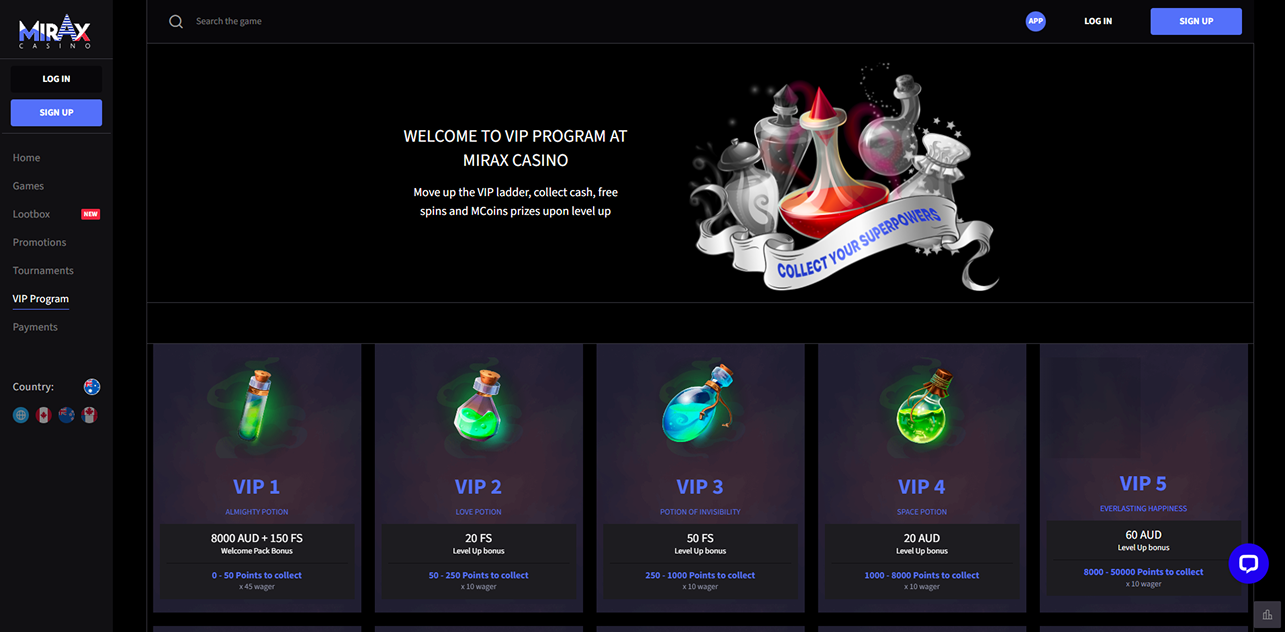The width and height of the screenshot is (1285, 632).
Task: Select the VIP 3 potion card image
Action: [700, 406]
